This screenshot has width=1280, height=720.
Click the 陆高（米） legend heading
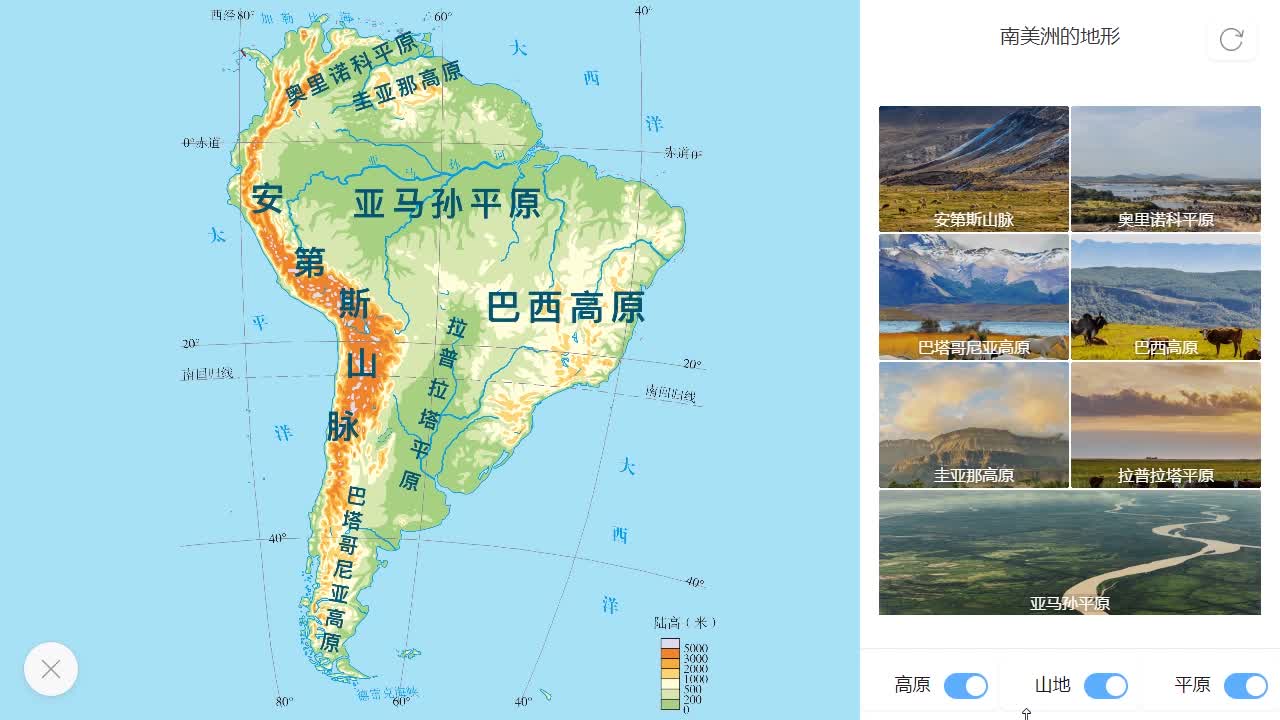click(685, 623)
